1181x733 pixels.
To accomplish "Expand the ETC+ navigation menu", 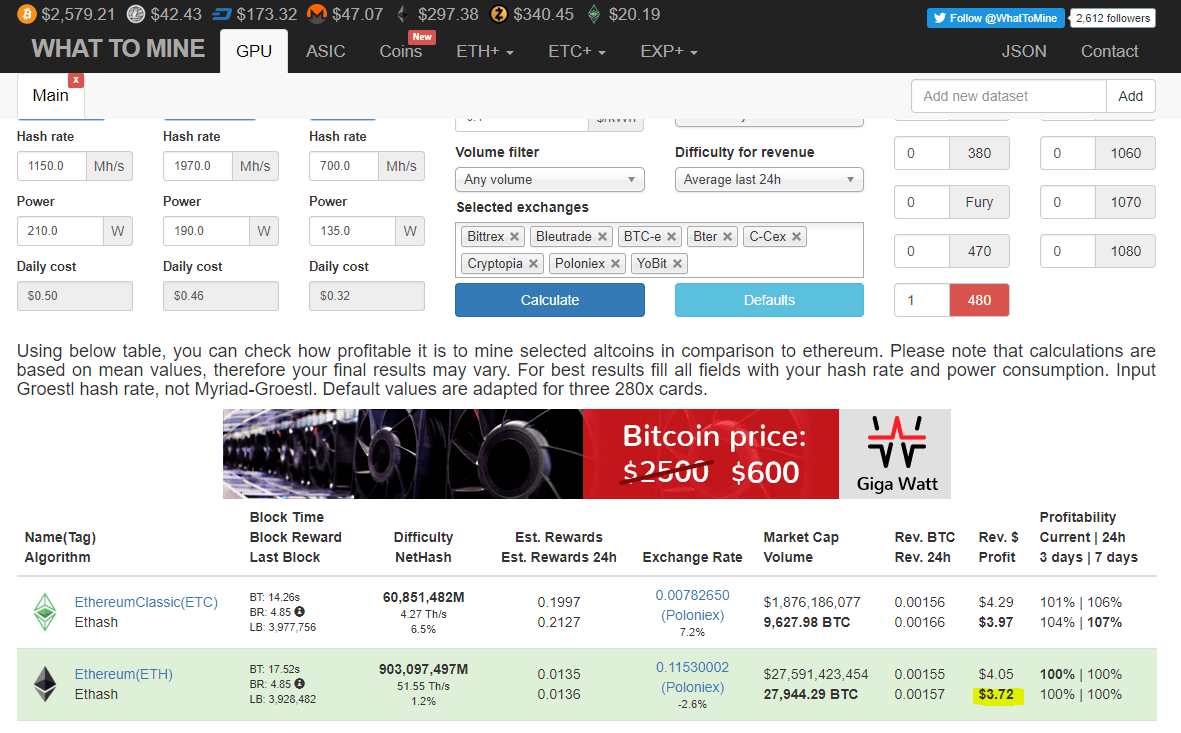I will coord(577,51).
